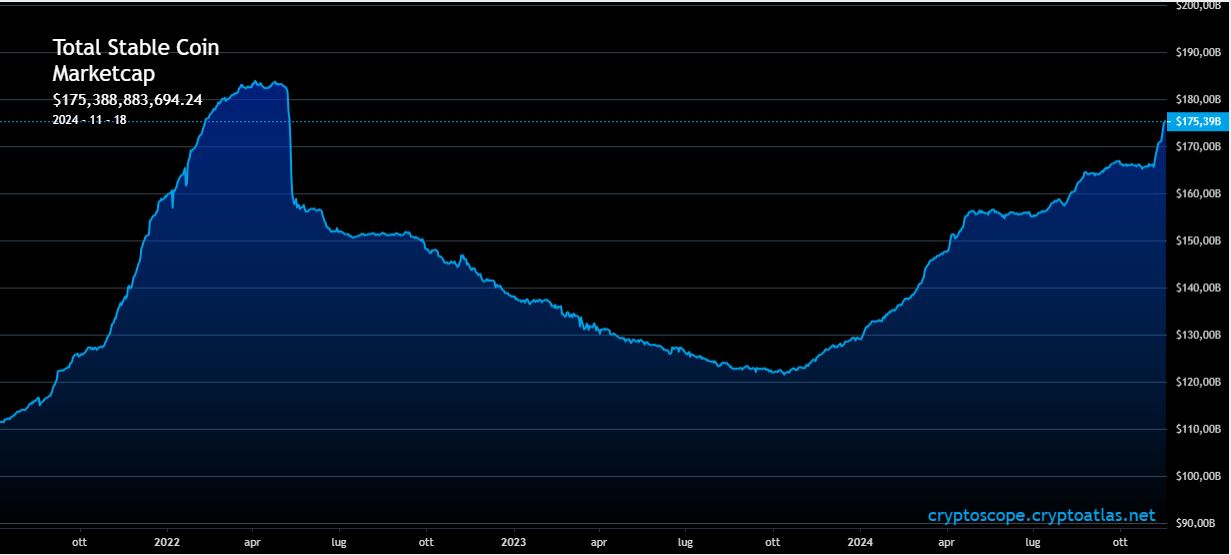Click the 2023 time axis label
The width and height of the screenshot is (1231, 555).
513,541
